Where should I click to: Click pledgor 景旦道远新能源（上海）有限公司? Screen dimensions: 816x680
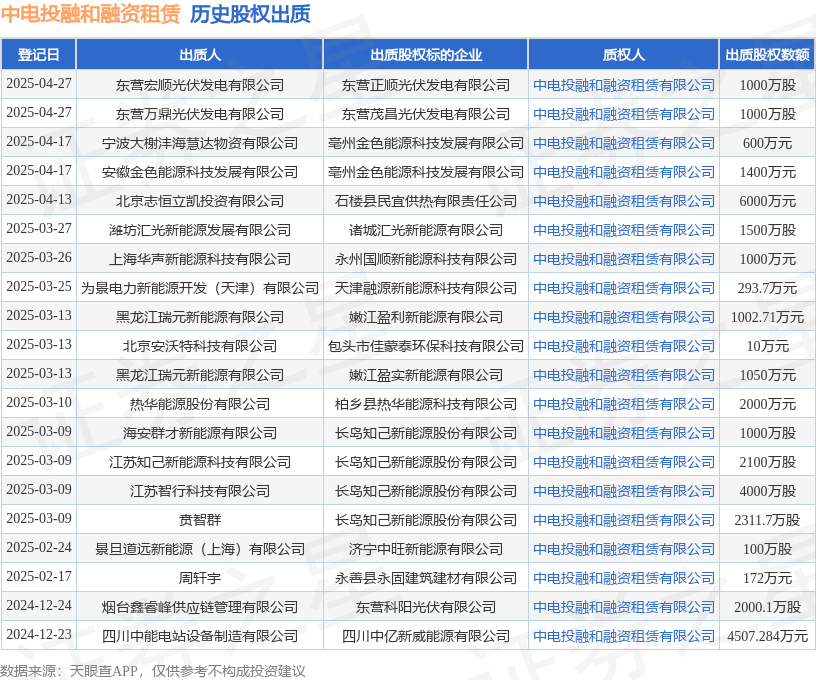(x=200, y=549)
